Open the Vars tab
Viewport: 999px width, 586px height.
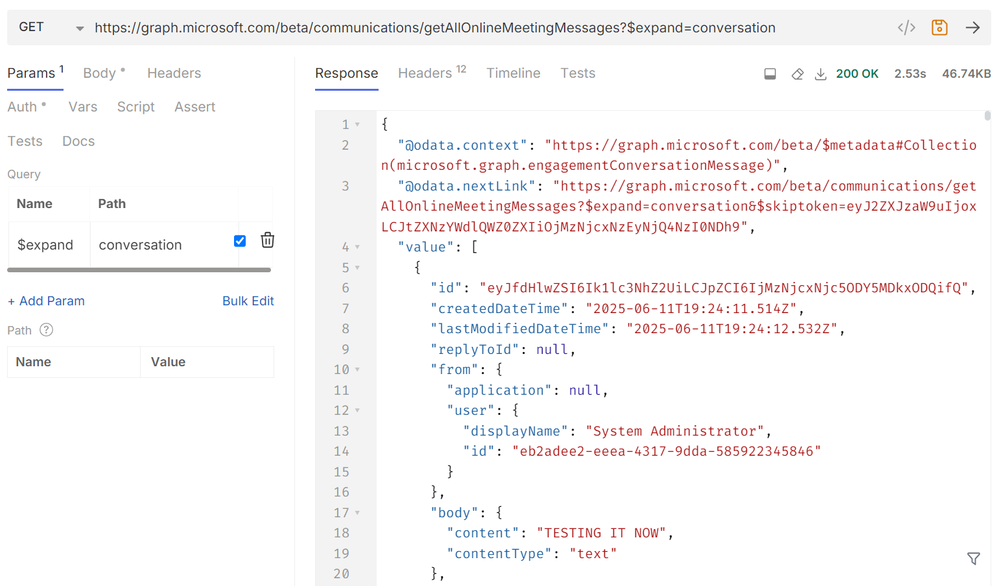[83, 107]
